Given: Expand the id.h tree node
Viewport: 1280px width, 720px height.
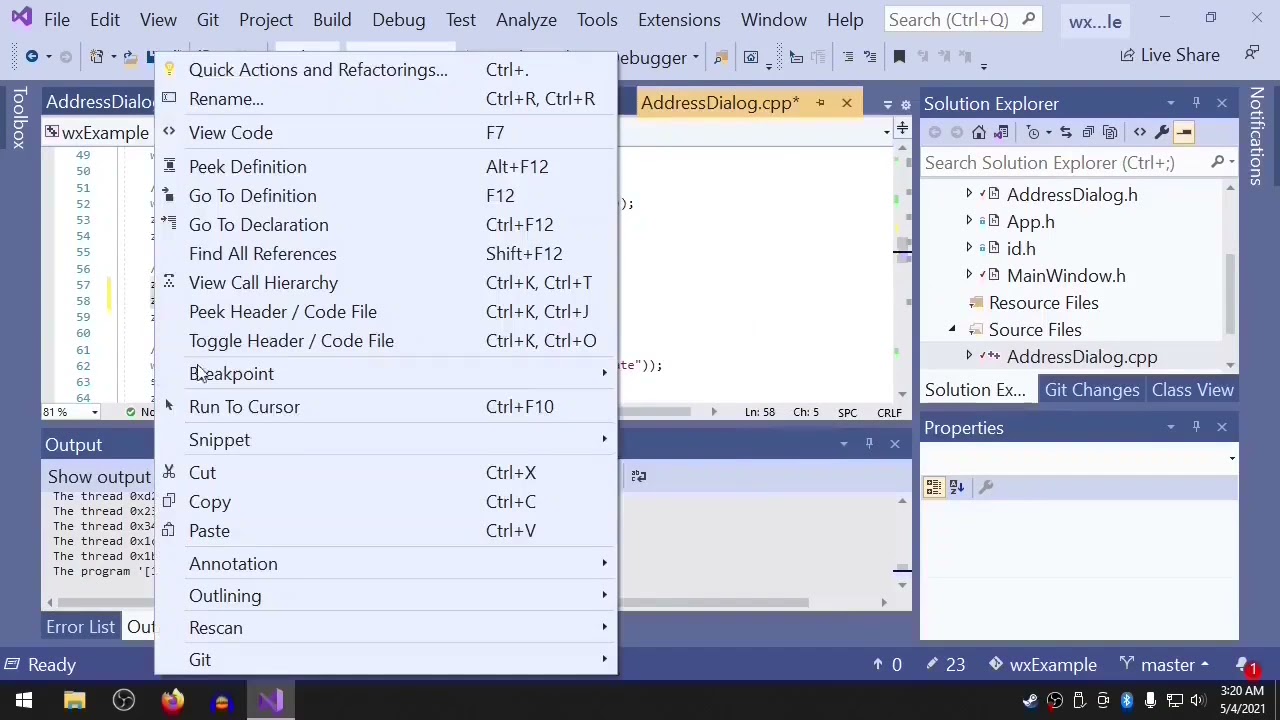Looking at the screenshot, I should 968,248.
